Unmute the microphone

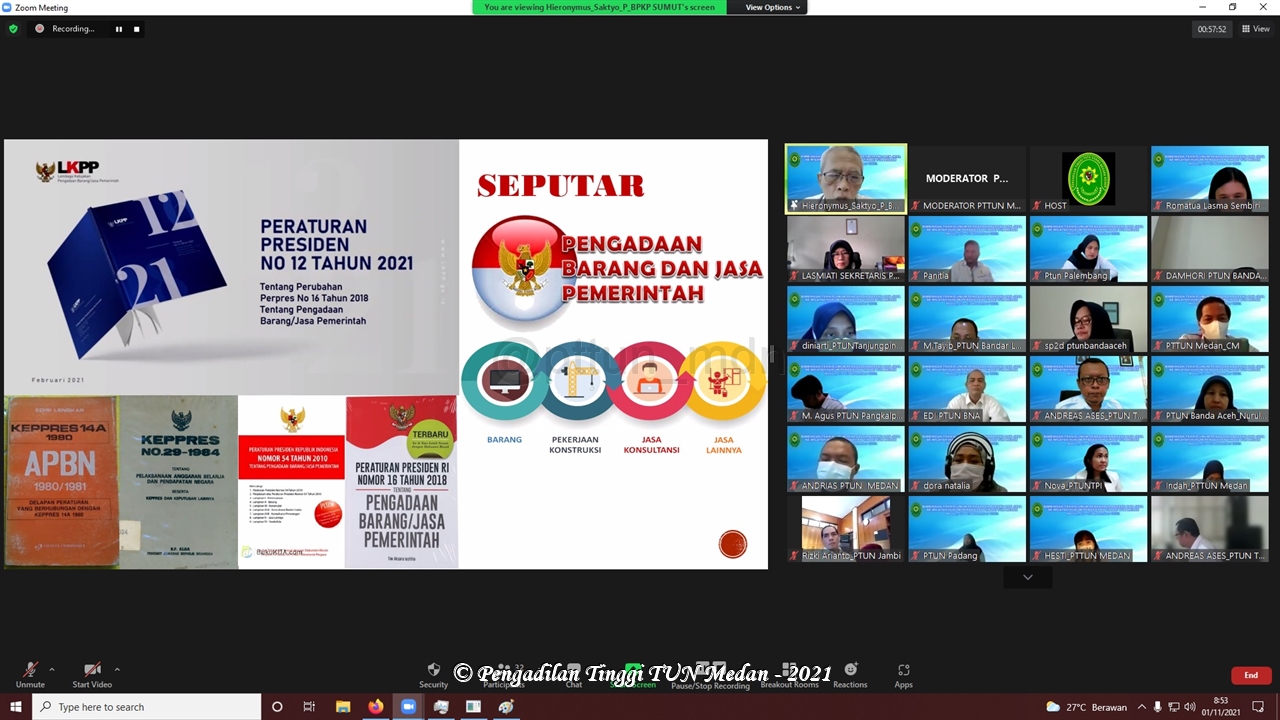[x=30, y=671]
